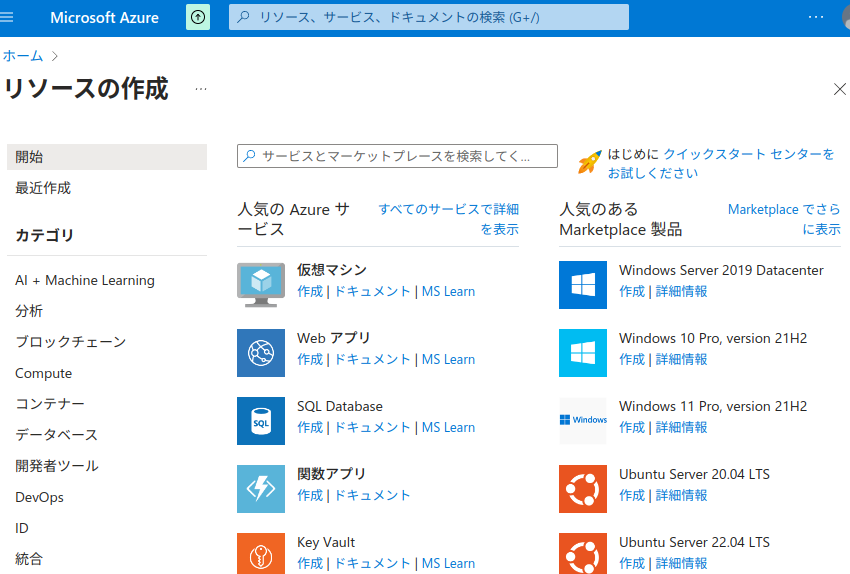Open 詳細情報 for Ubuntu Server 22.04 LTS
The height and width of the screenshot is (574, 850).
pyautogui.click(x=681, y=564)
